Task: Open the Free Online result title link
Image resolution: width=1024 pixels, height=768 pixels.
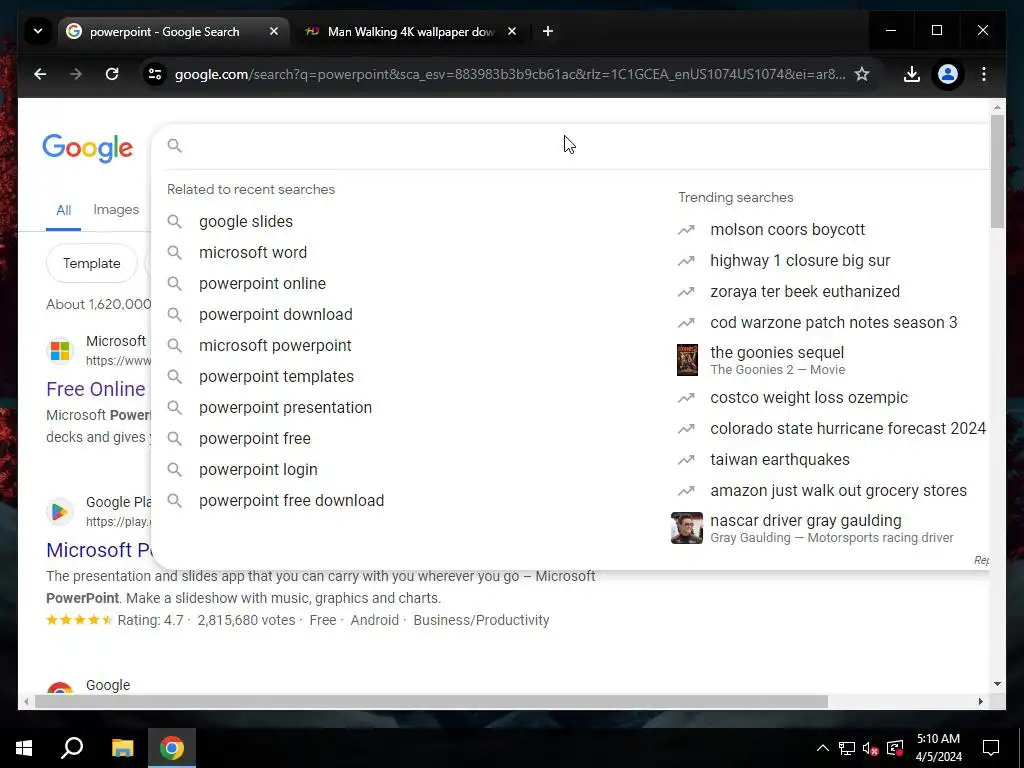Action: point(96,389)
